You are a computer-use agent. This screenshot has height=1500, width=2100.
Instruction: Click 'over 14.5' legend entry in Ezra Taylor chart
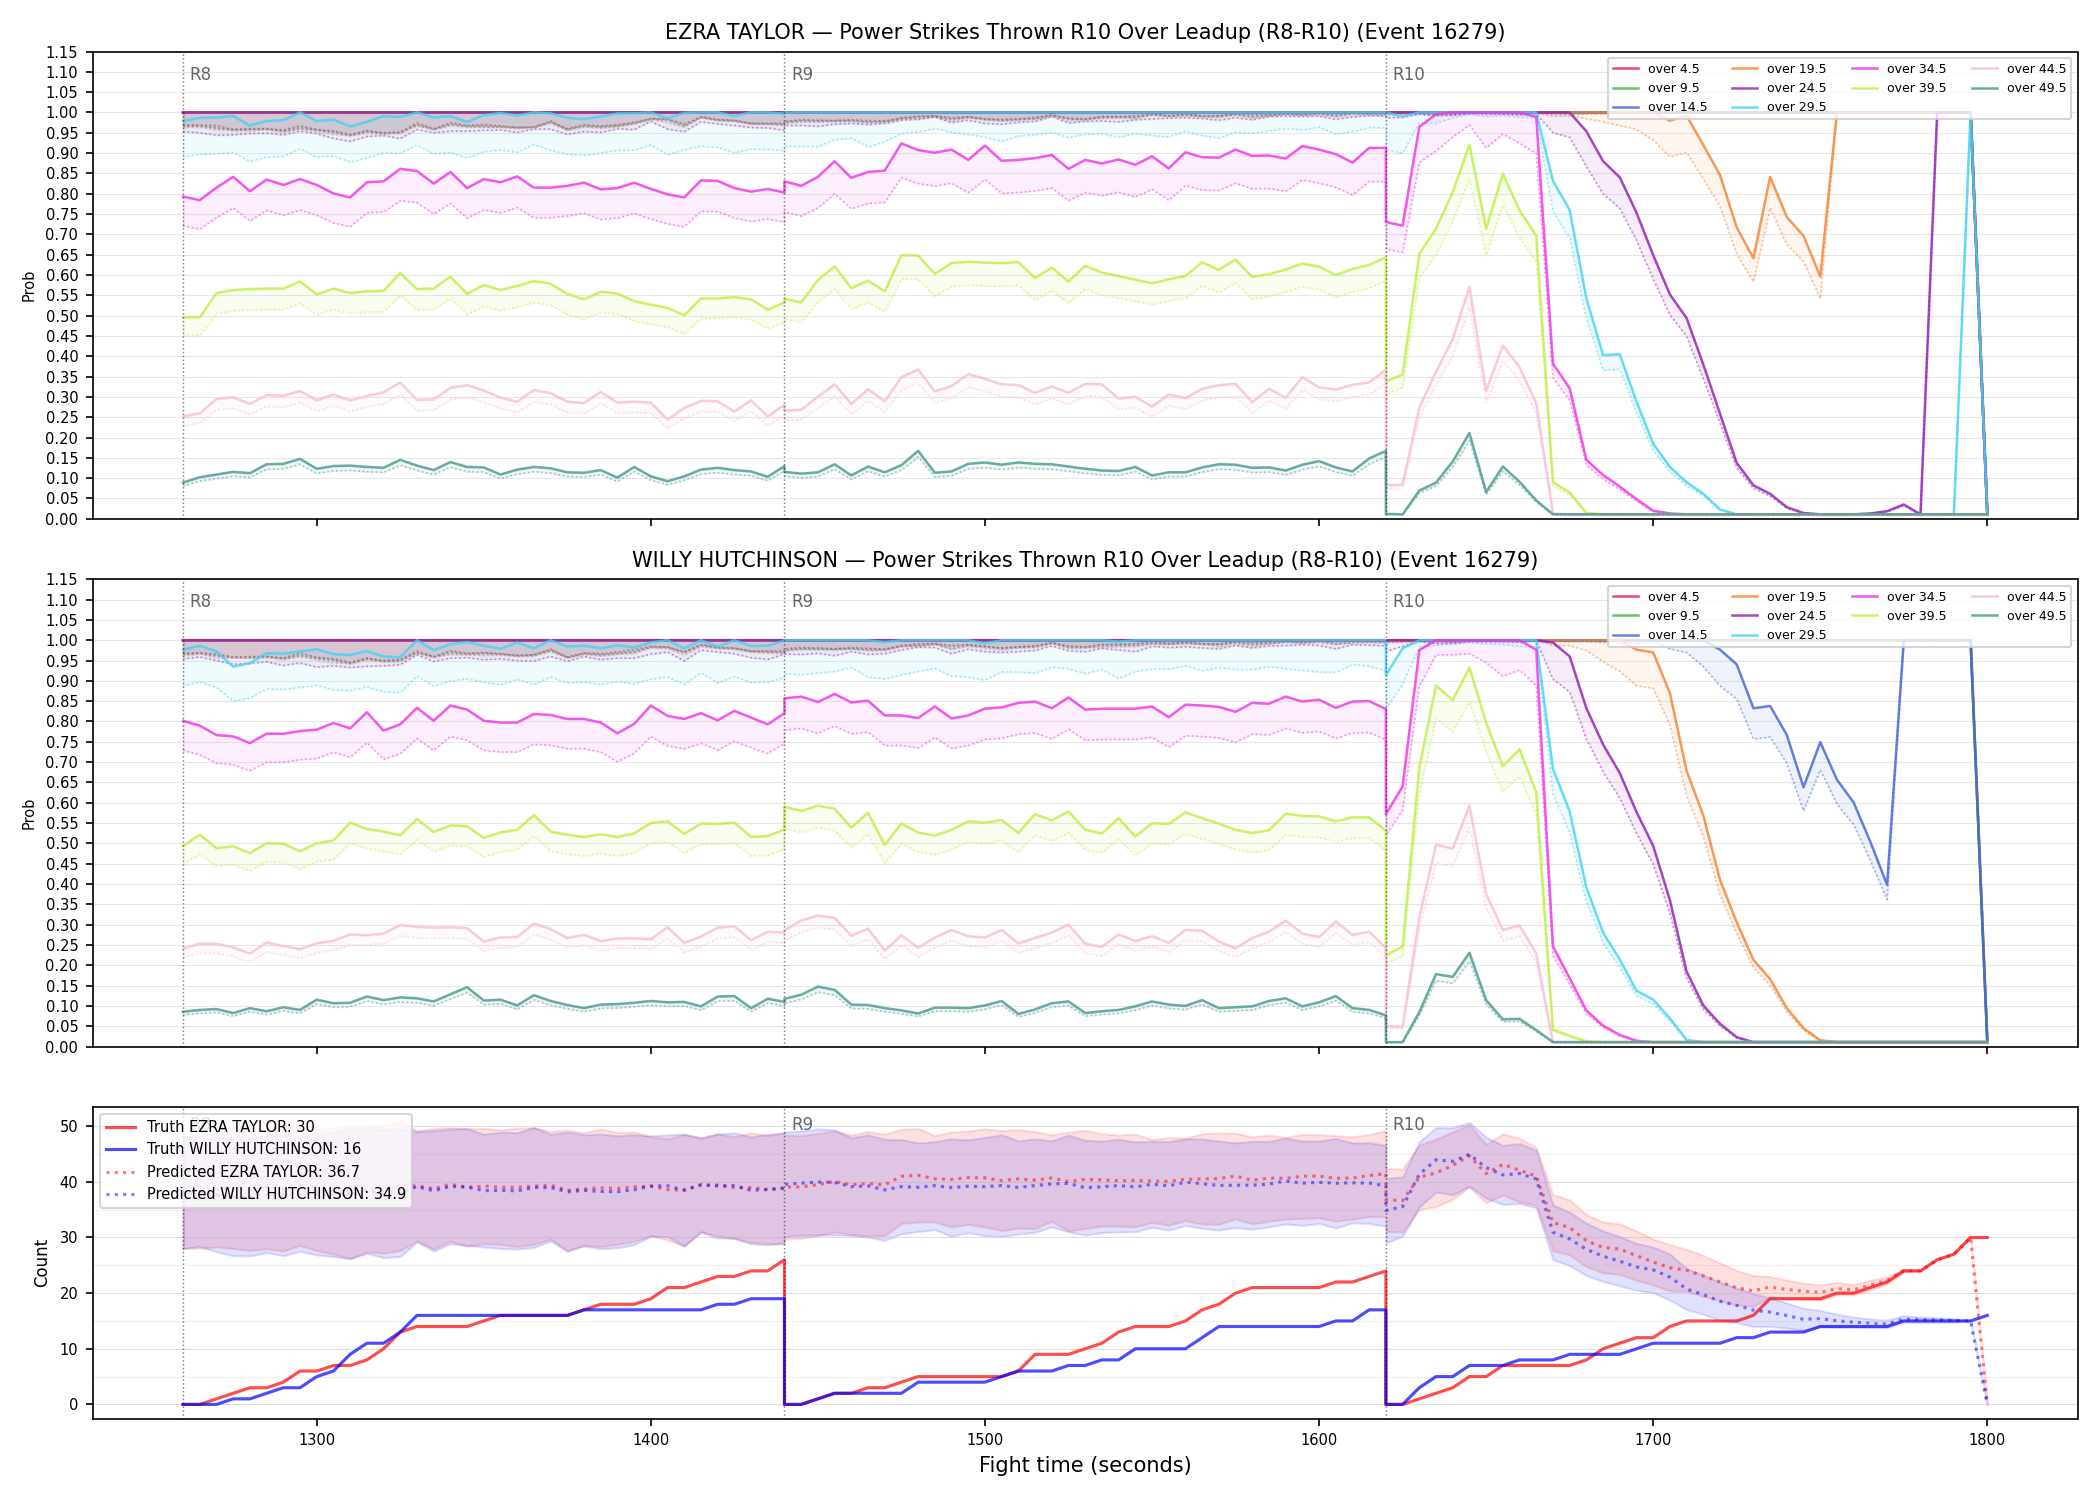coord(1660,107)
